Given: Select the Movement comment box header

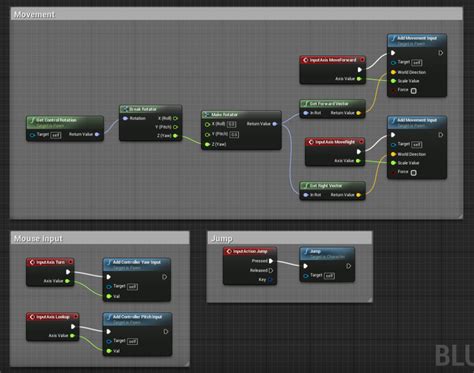Looking at the screenshot, I should 237,14.
